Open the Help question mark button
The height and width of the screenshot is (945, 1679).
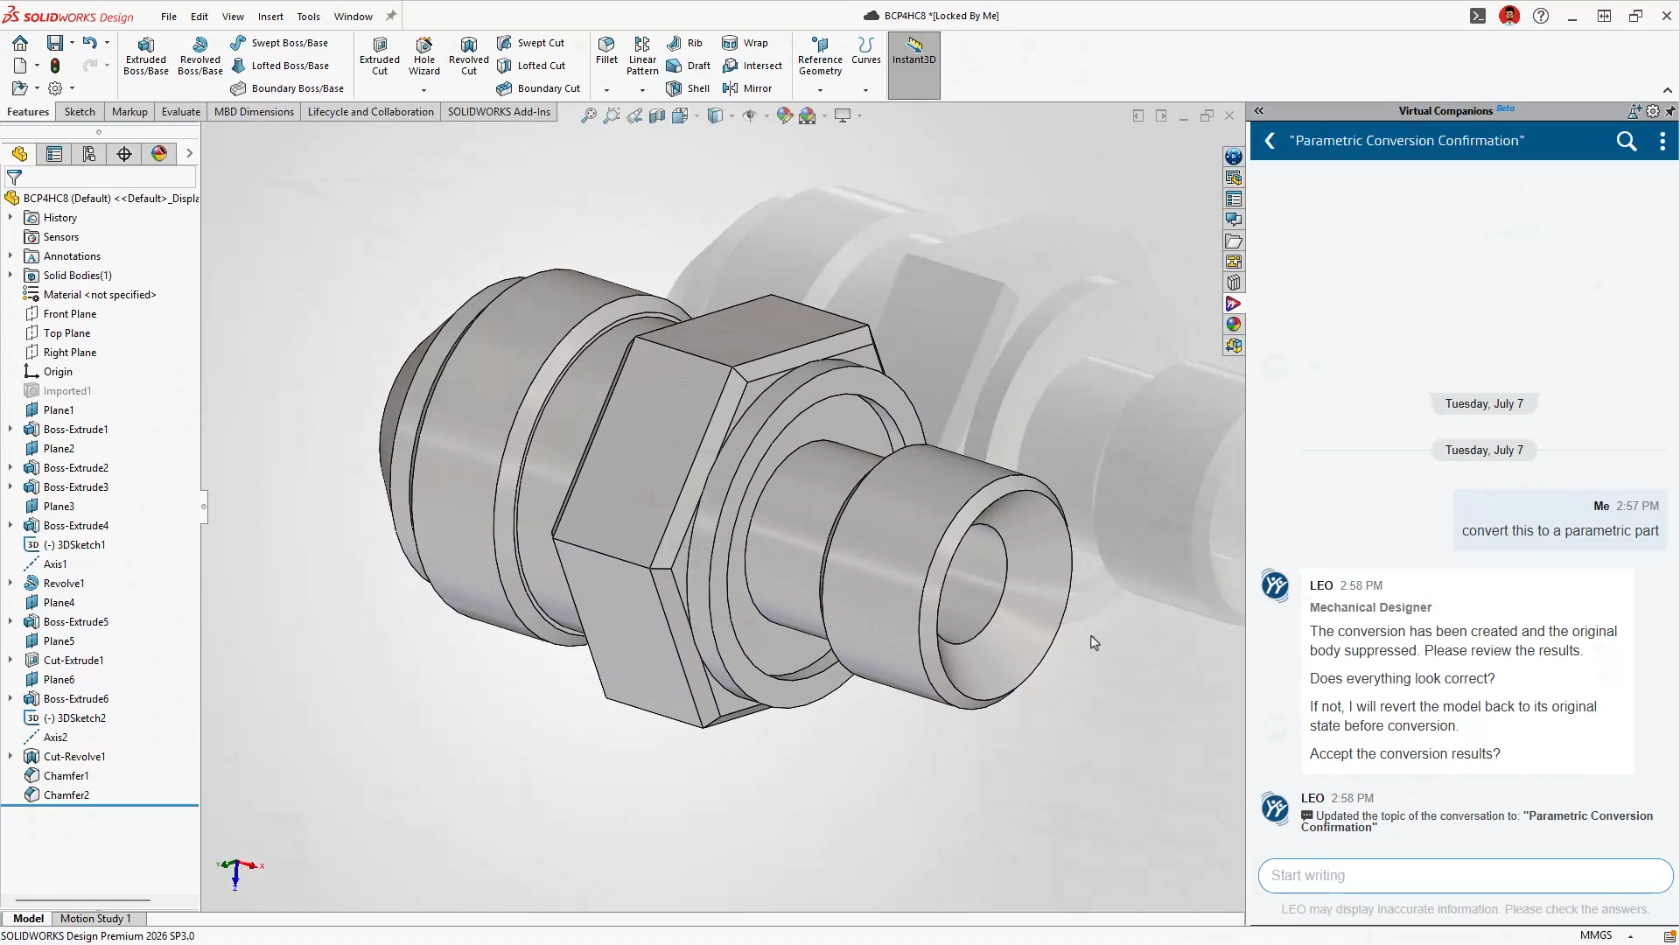click(1541, 16)
